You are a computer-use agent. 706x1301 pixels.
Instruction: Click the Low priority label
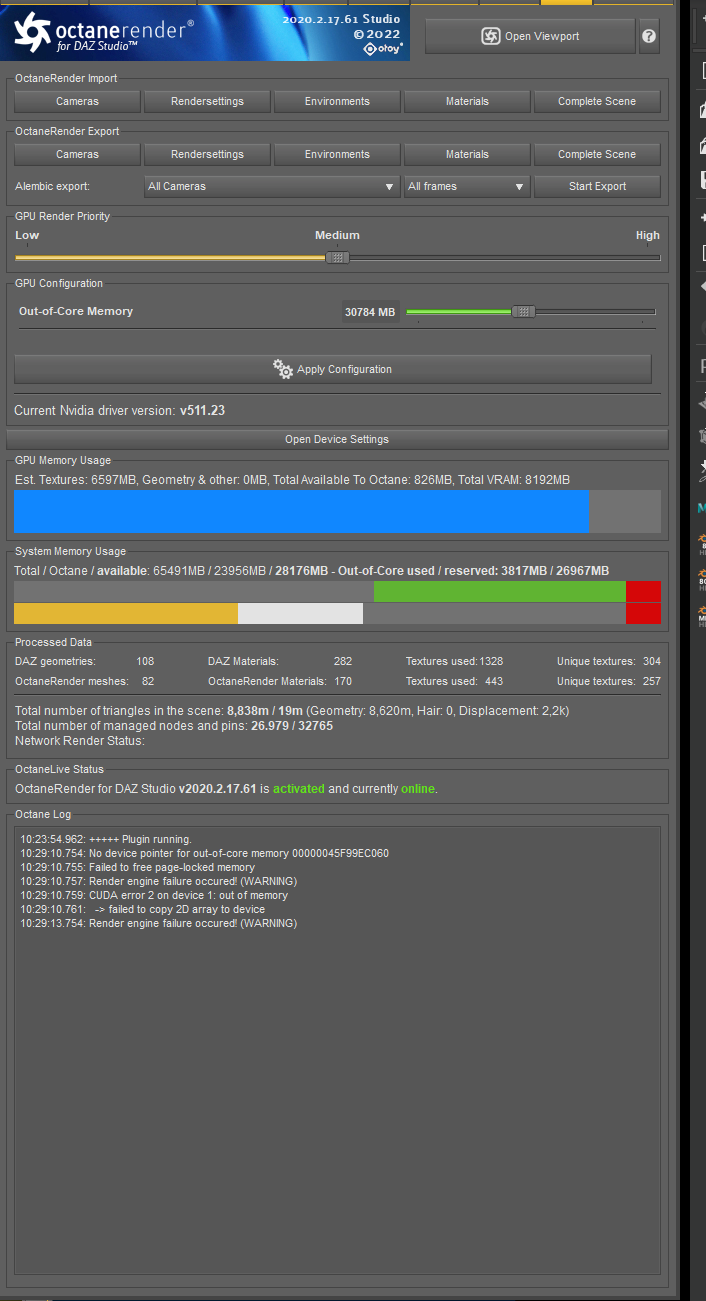[27, 235]
